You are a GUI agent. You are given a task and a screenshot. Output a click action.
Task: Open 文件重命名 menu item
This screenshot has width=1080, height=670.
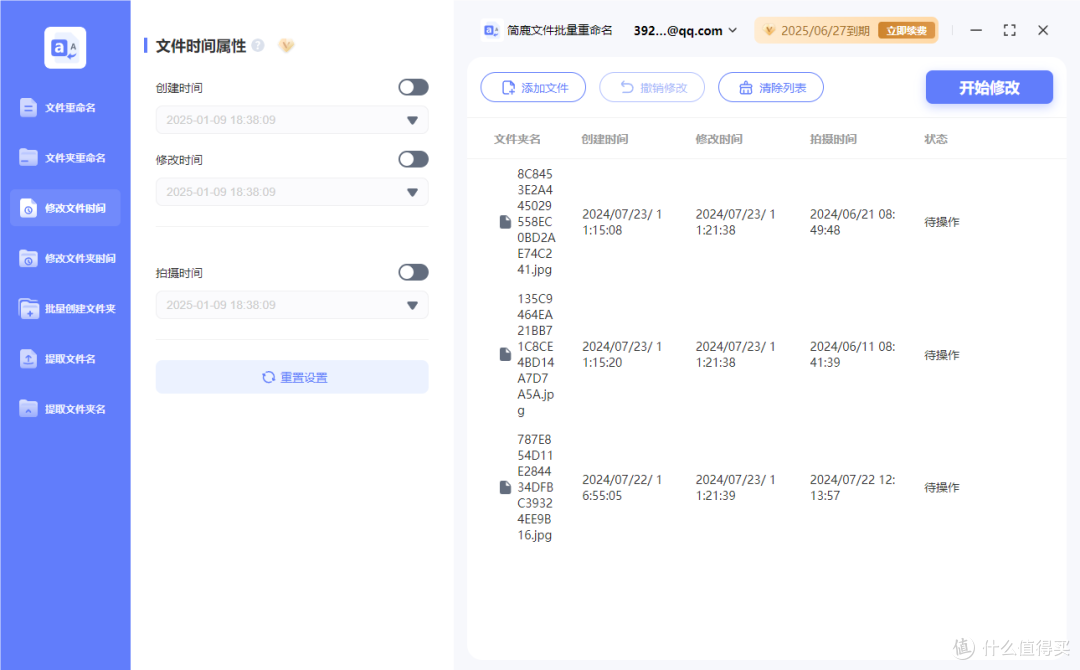[65, 107]
